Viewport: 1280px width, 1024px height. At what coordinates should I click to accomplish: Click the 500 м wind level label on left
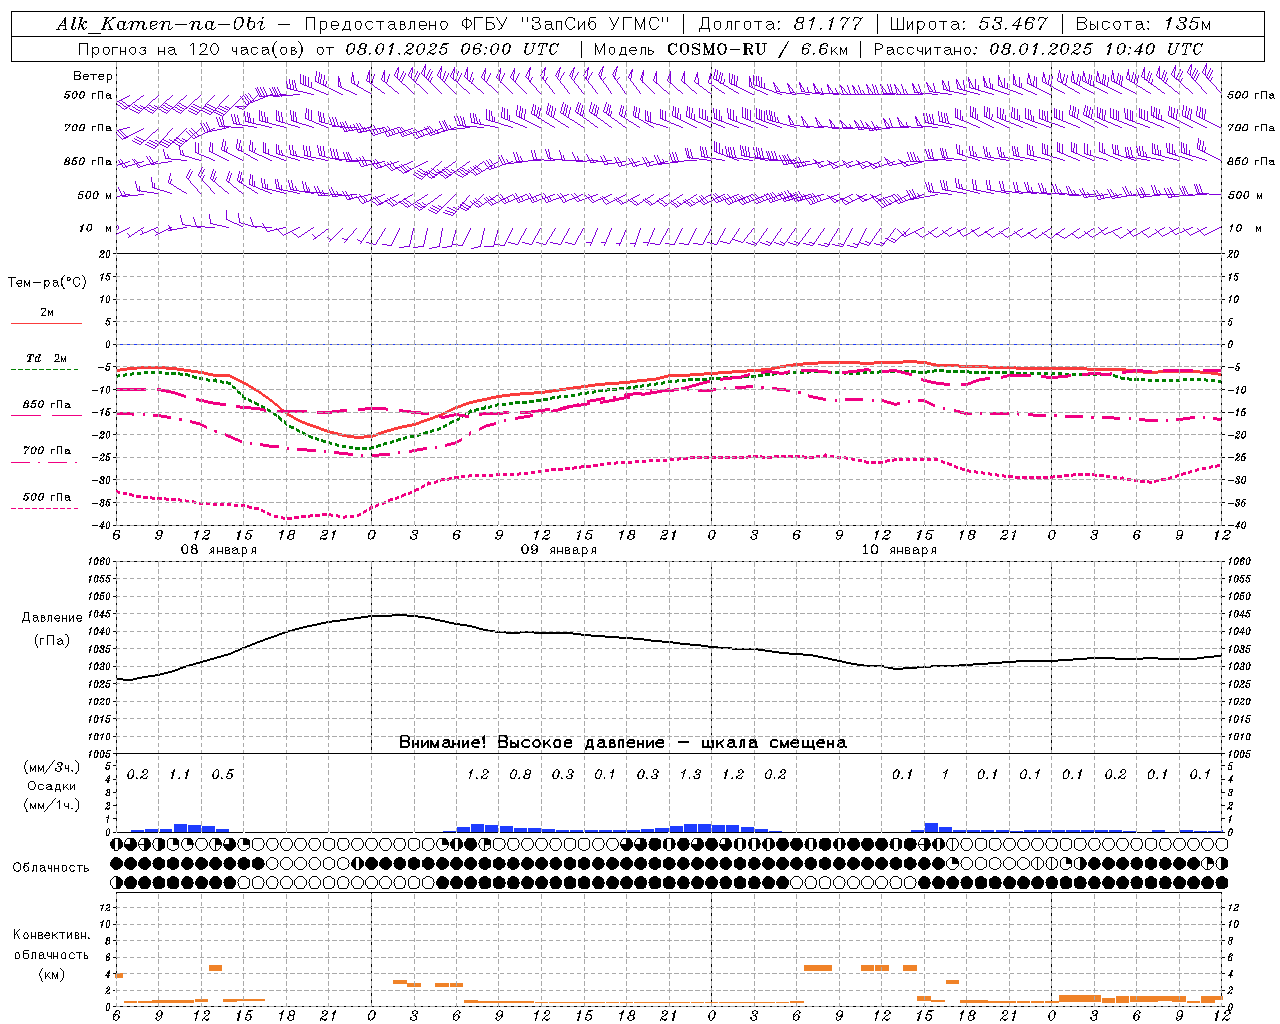[95, 195]
